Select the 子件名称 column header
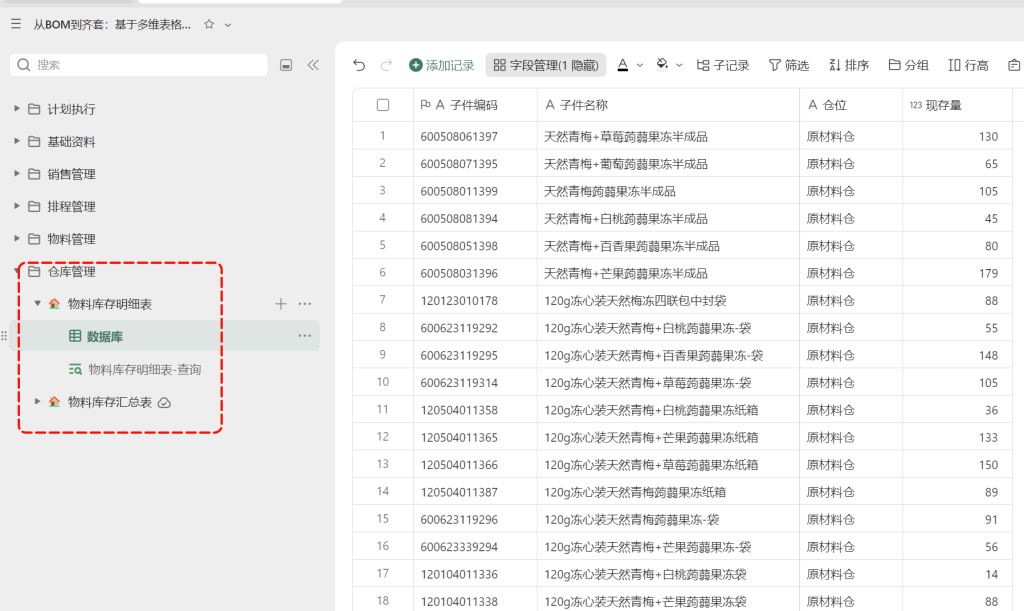 (x=668, y=105)
